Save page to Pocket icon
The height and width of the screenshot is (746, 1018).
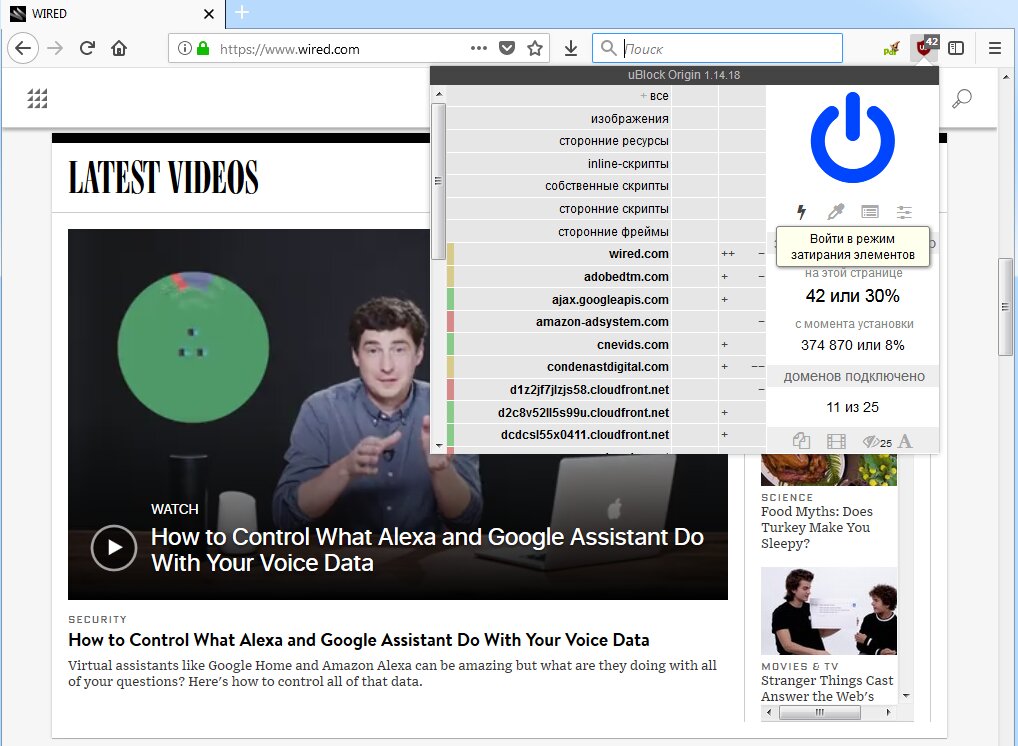tap(507, 48)
